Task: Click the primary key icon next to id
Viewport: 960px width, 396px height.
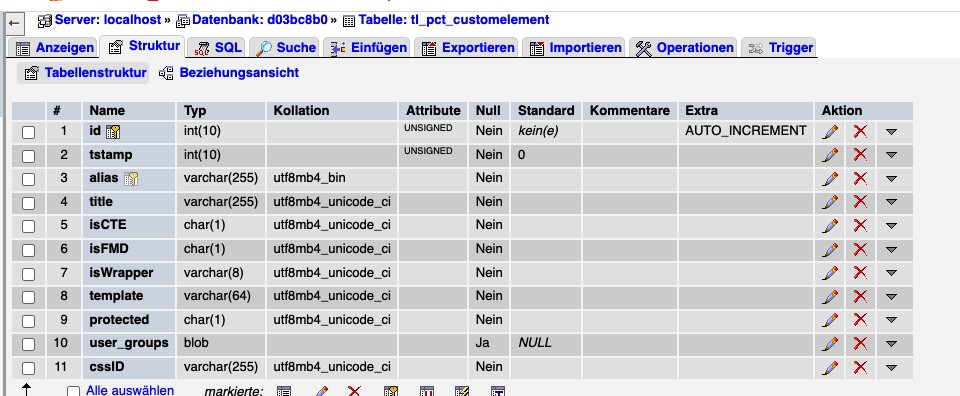Action: coord(113,131)
